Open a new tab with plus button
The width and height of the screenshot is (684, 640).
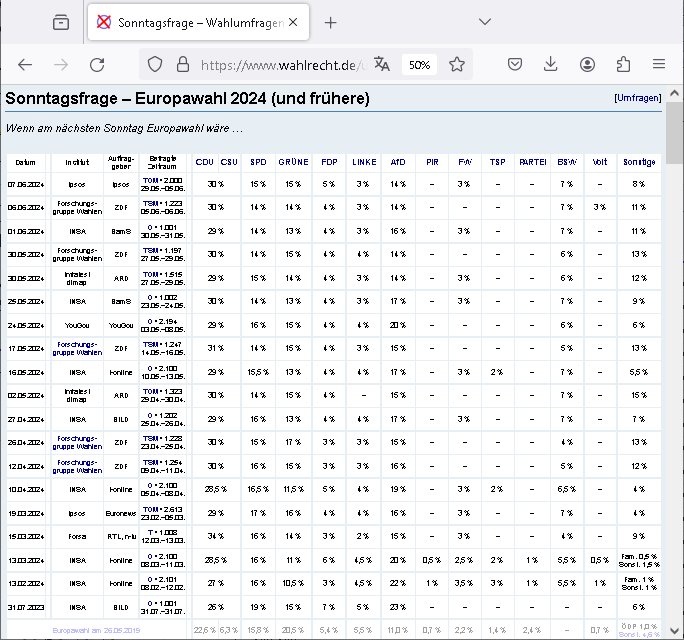331,22
